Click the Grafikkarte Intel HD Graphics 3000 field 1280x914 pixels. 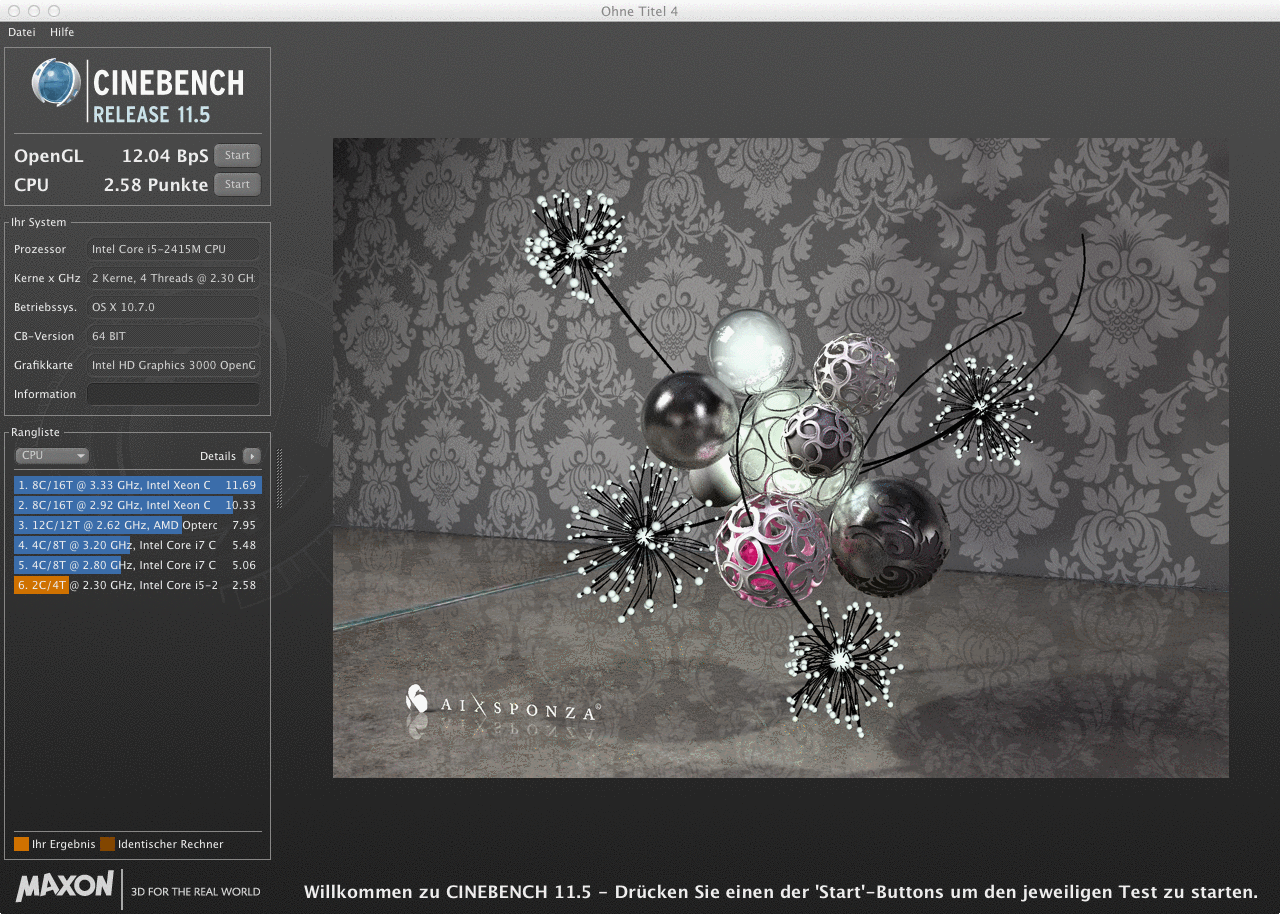pyautogui.click(x=173, y=365)
